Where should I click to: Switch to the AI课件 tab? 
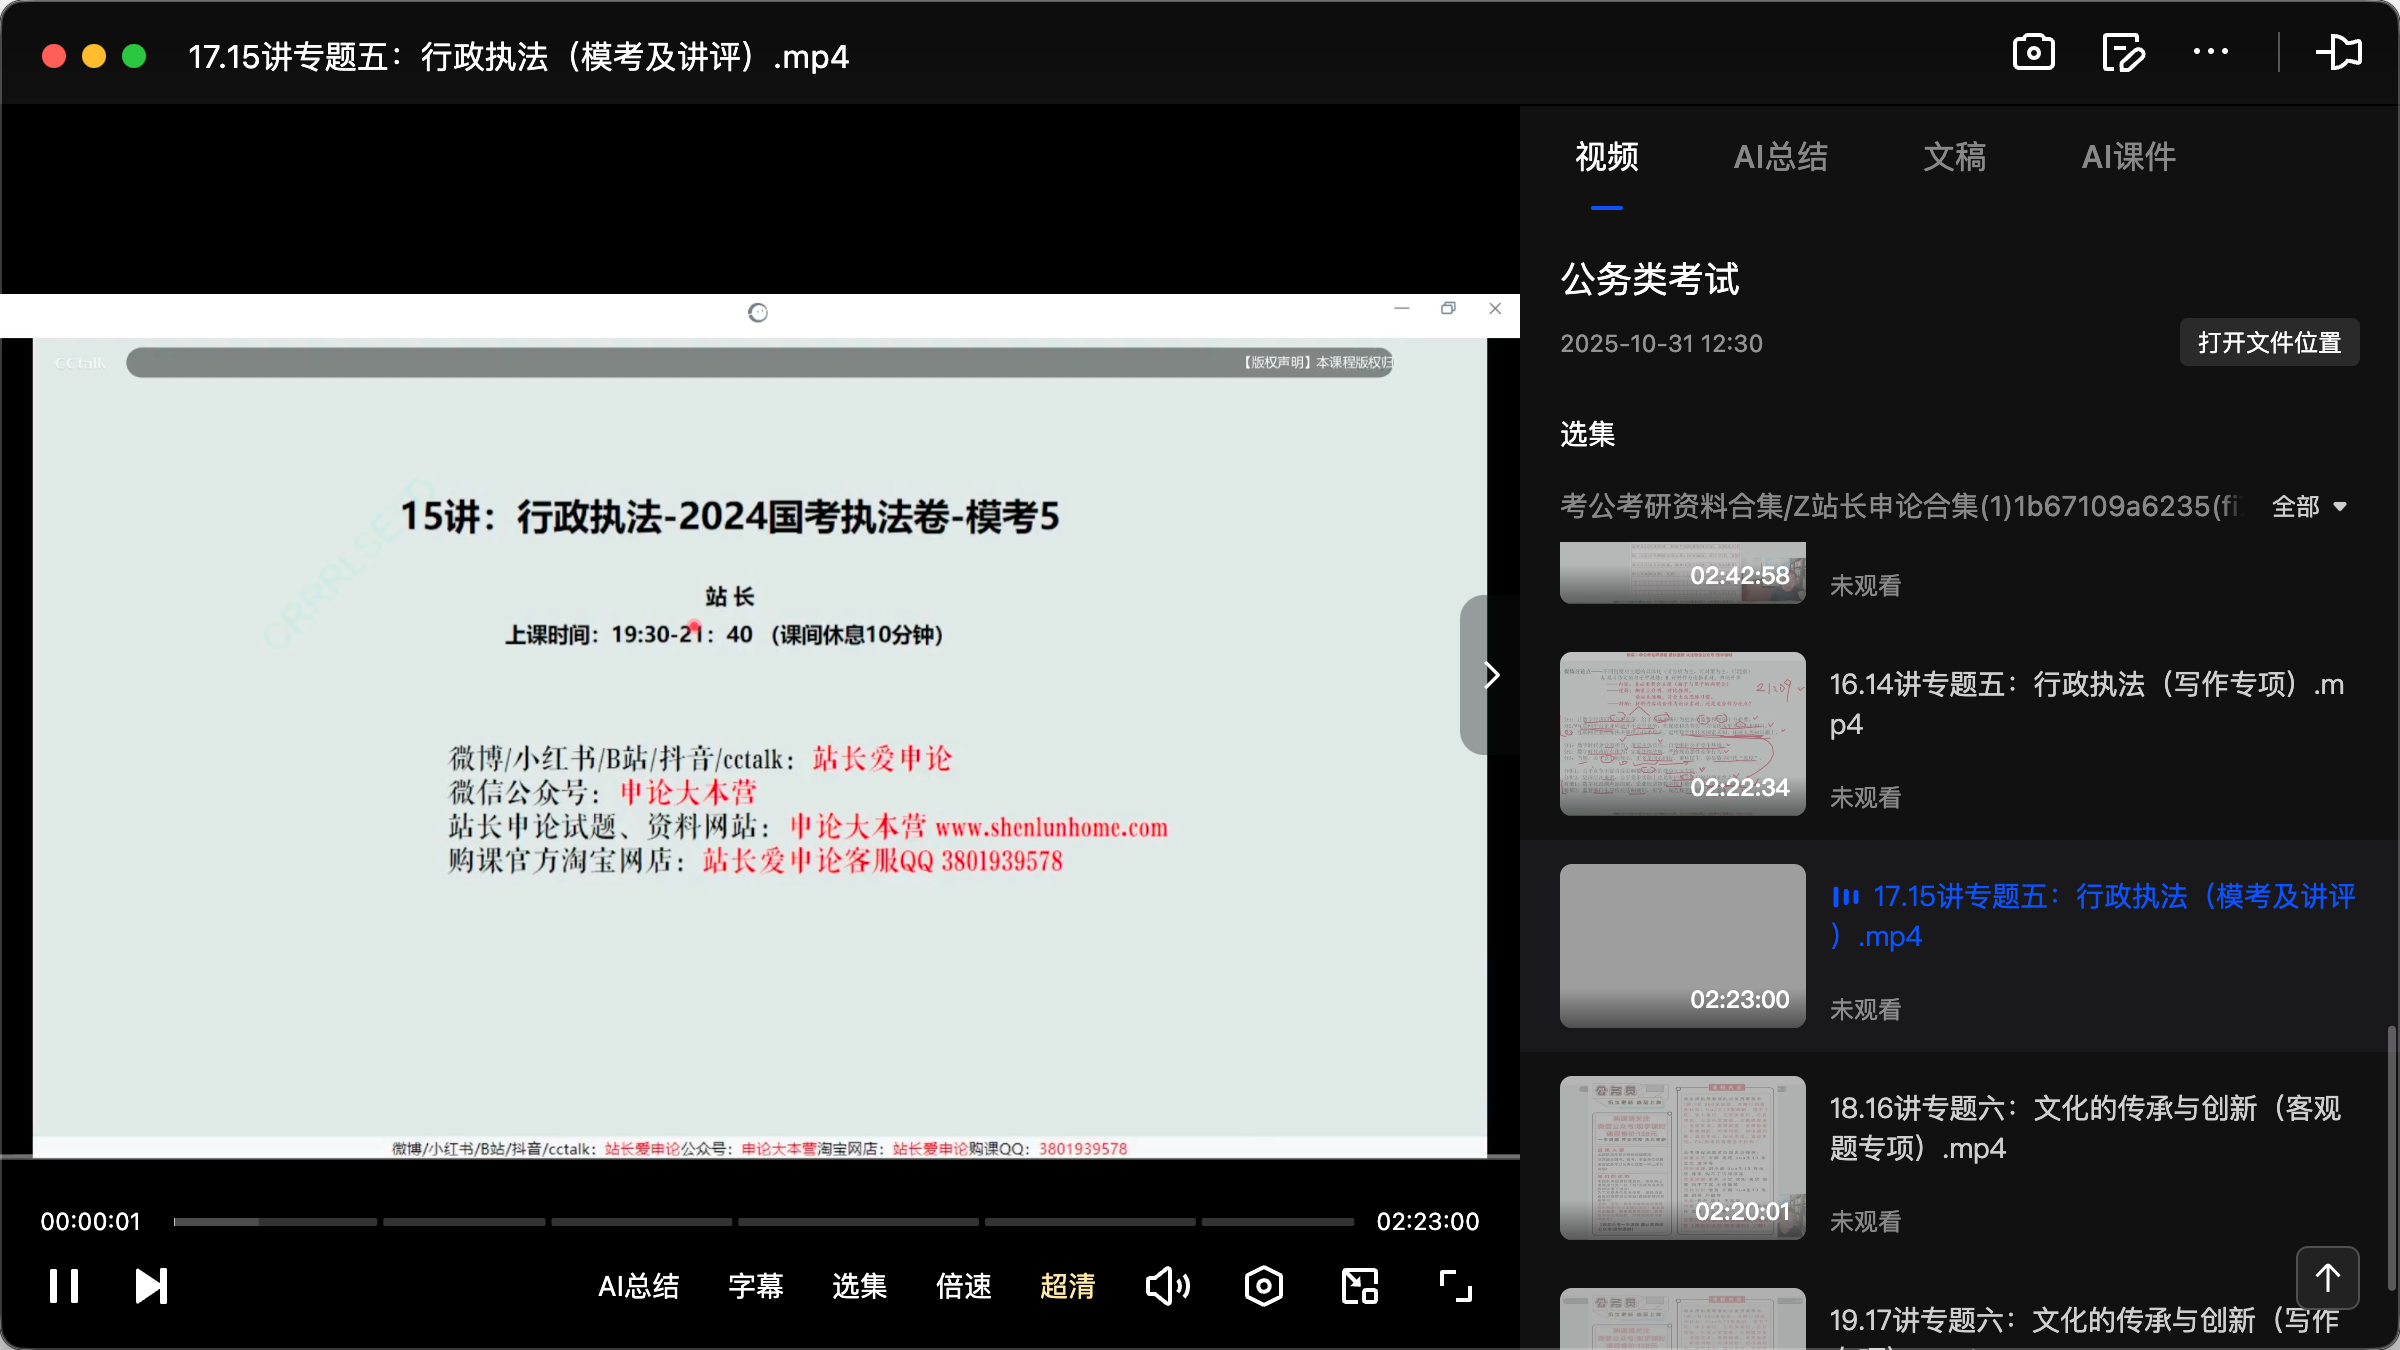[2128, 157]
